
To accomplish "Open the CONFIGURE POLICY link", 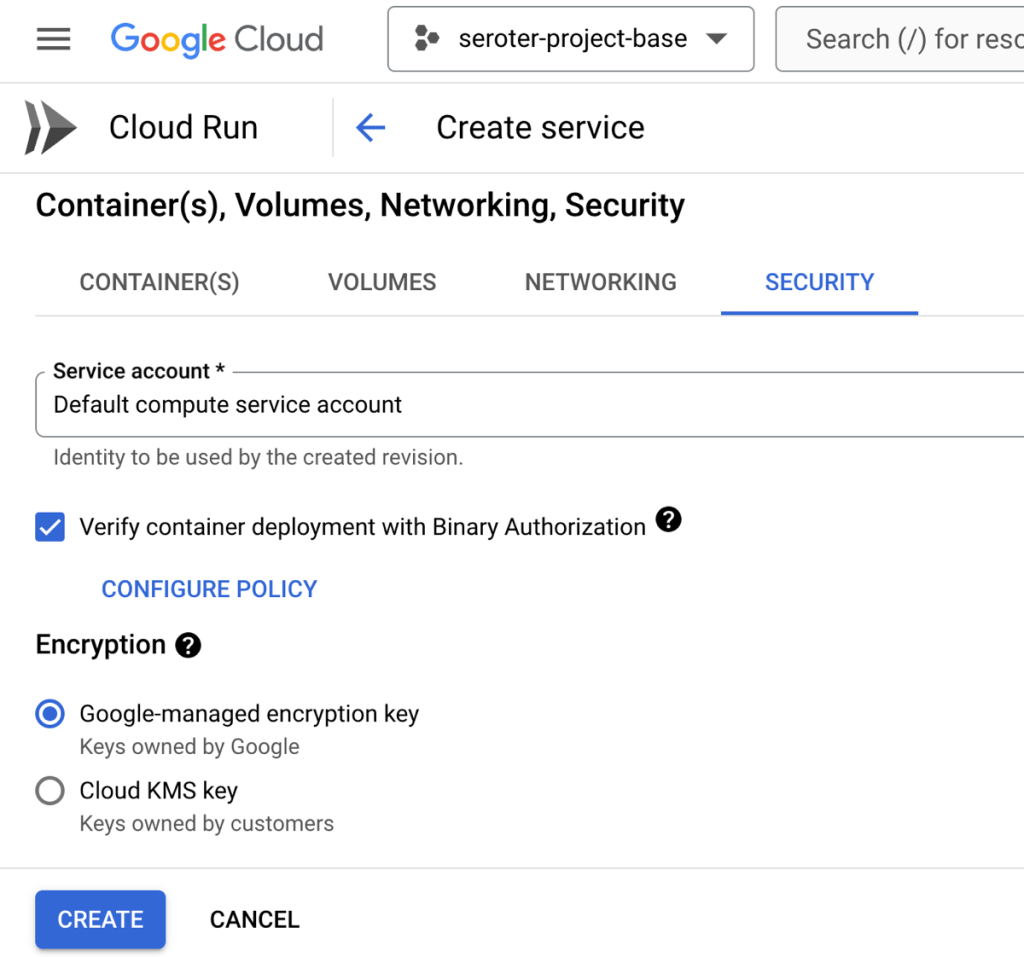I will point(209,589).
